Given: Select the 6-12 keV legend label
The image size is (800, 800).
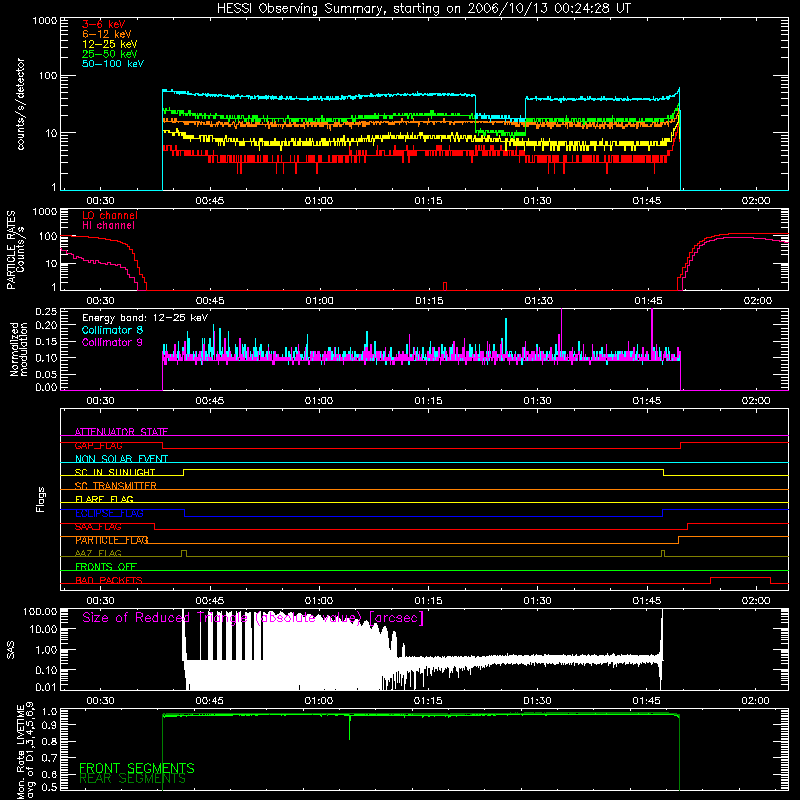Looking at the screenshot, I should (x=107, y=34).
